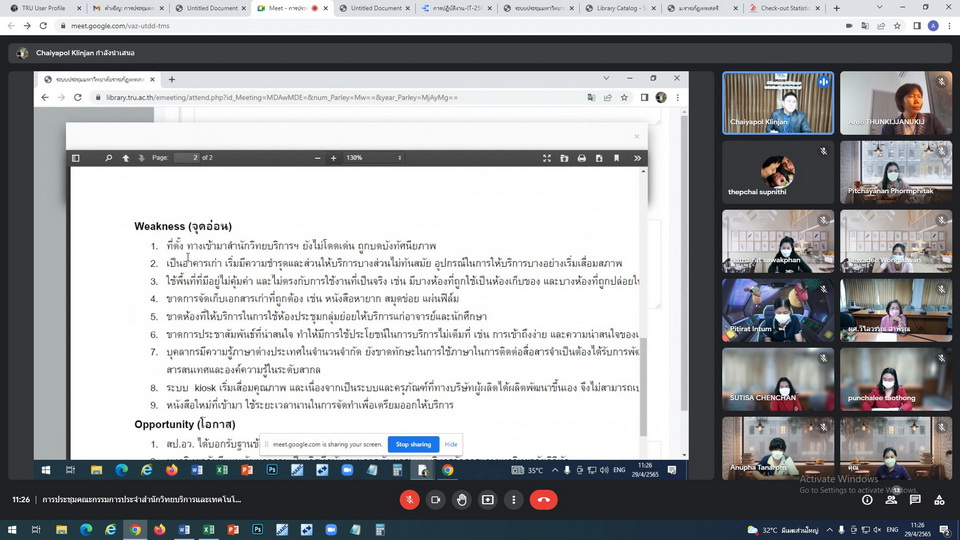Unmute the microphone in Meet
This screenshot has width=960, height=540.
click(x=410, y=500)
